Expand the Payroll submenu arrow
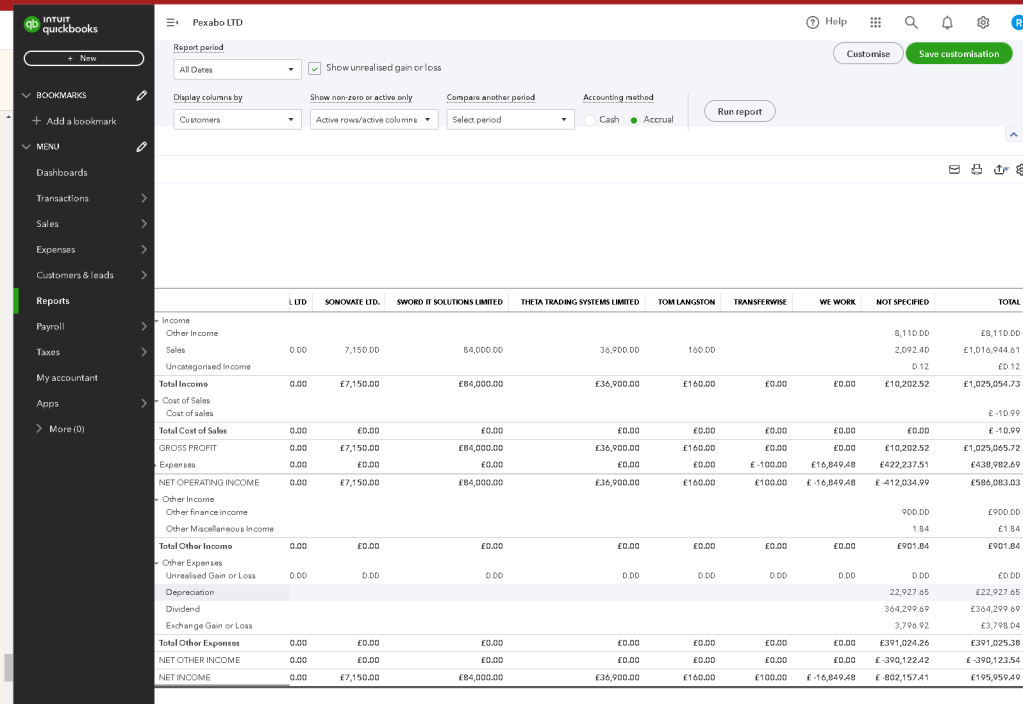The image size is (1023, 704). coord(144,326)
